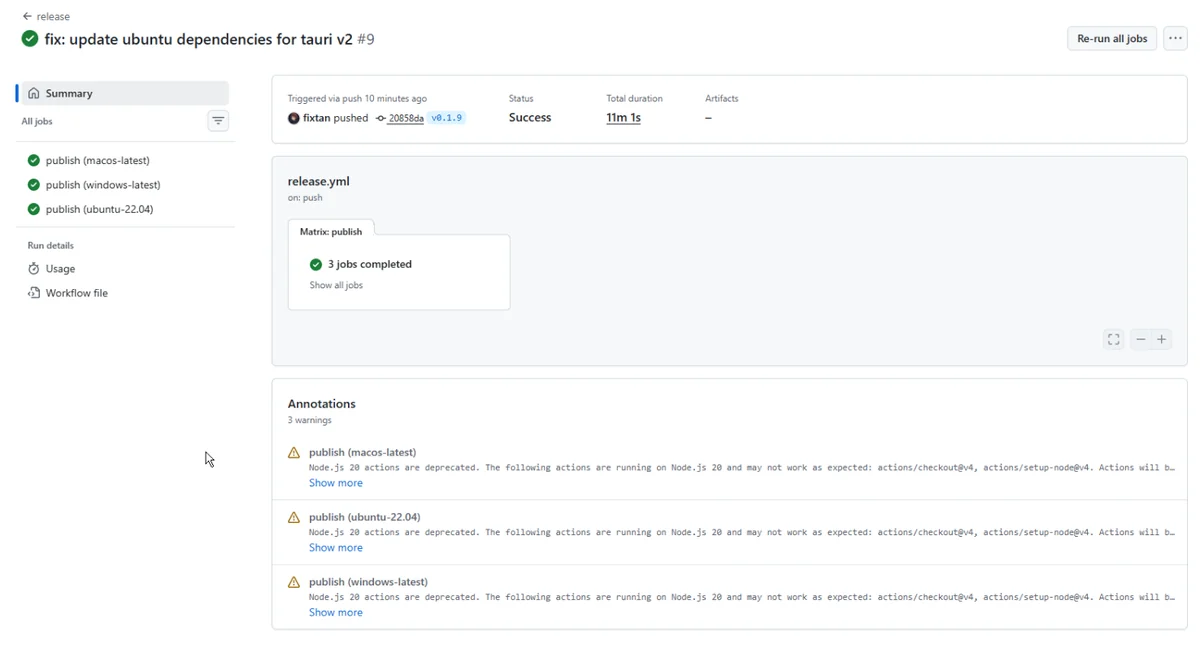1200x661 pixels.
Task: Open the Workflow file page
Action: (76, 293)
